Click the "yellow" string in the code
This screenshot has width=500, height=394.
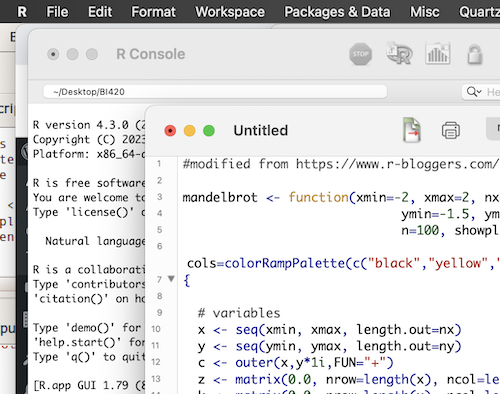click(x=458, y=263)
